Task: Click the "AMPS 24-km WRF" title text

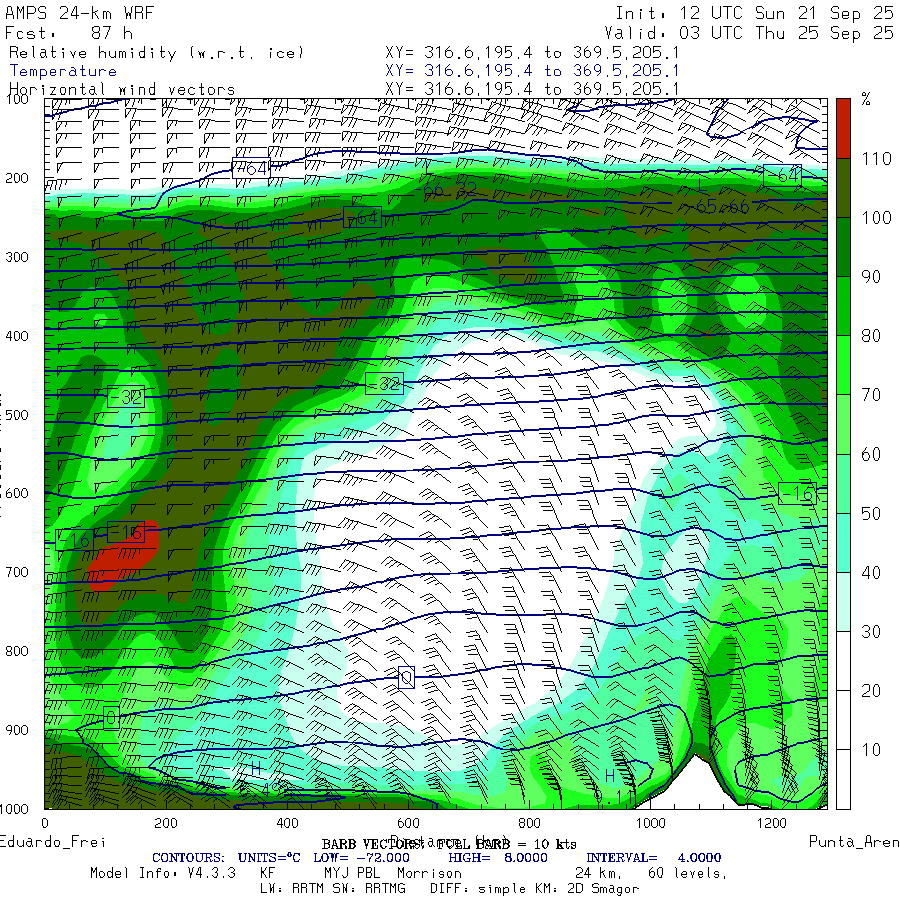Action: [79, 13]
